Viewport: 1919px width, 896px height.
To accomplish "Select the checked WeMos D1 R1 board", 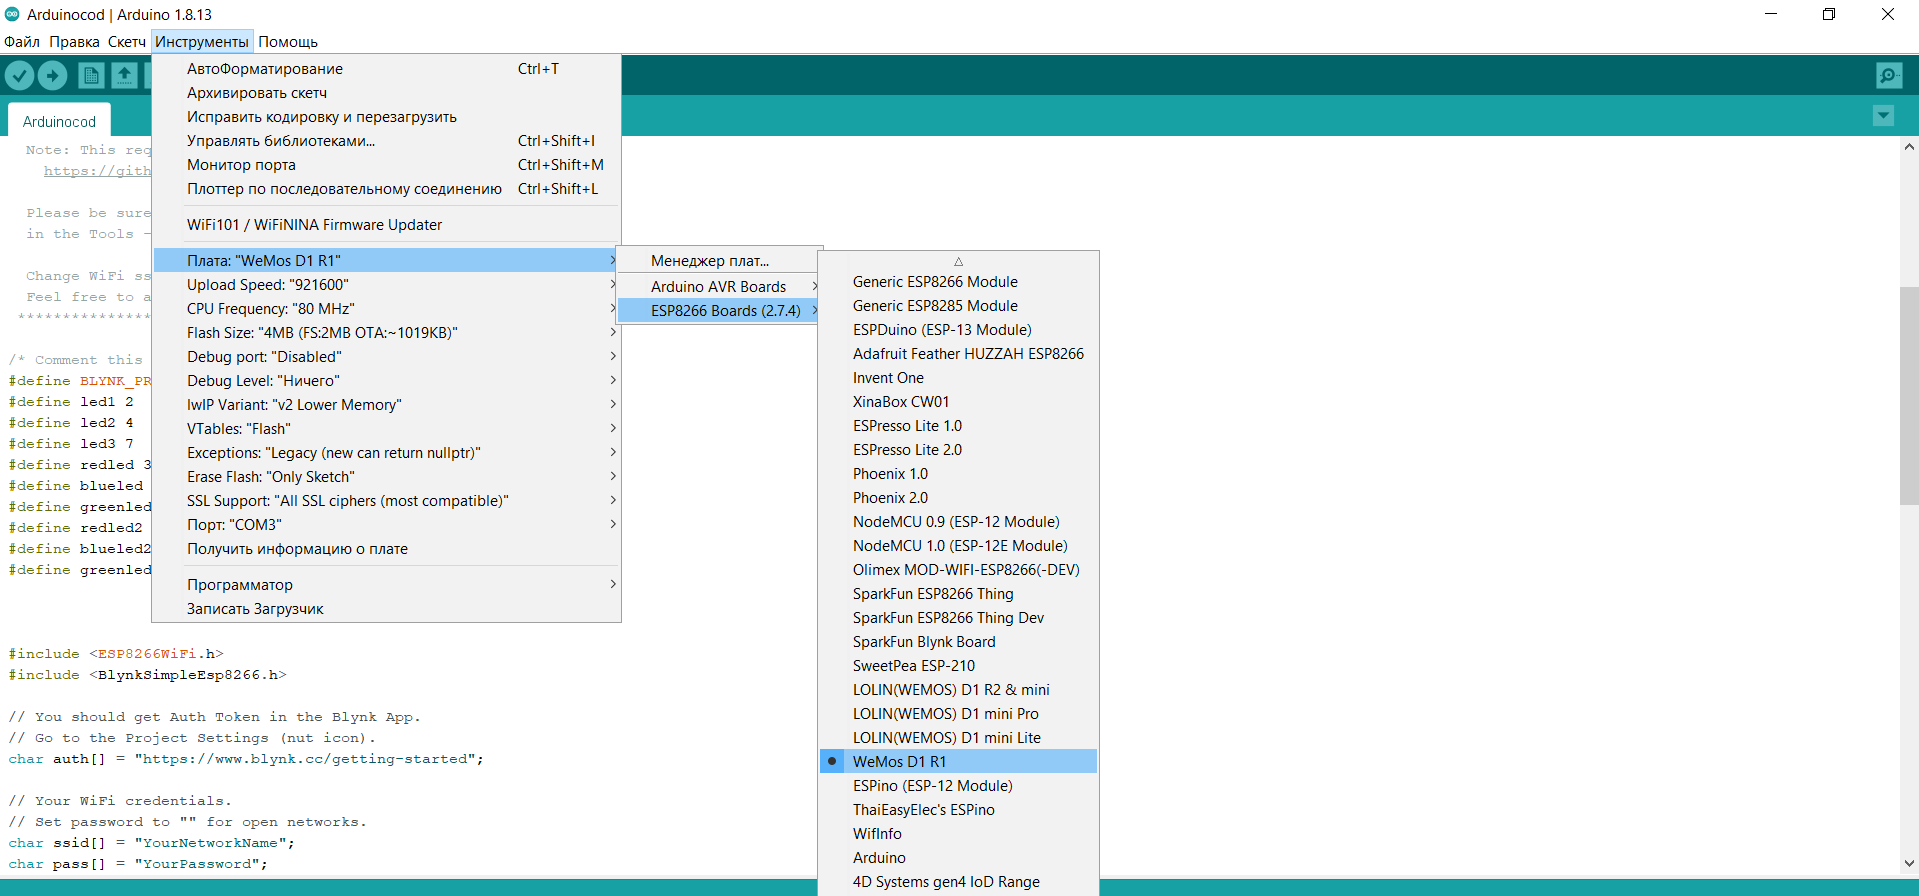I will (958, 762).
